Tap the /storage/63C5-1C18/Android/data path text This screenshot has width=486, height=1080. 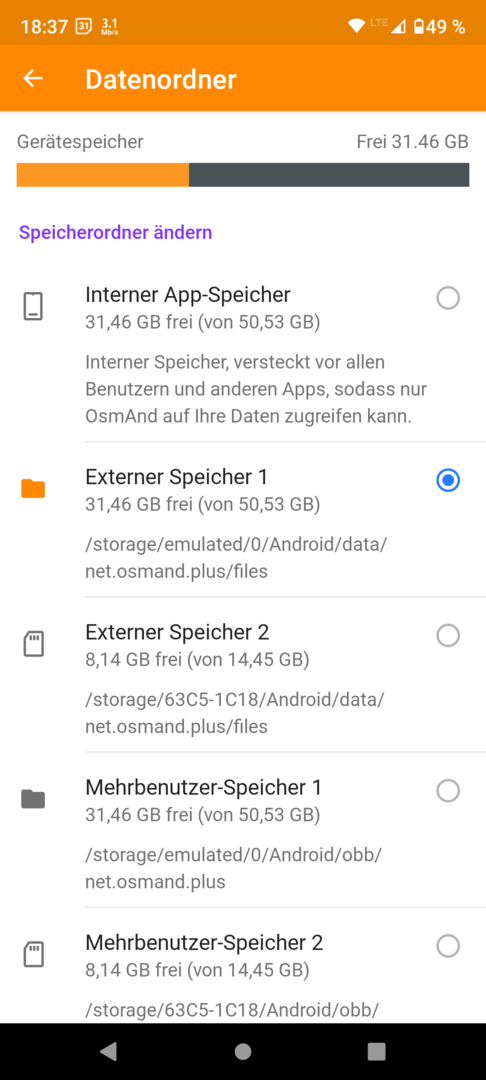pos(235,700)
